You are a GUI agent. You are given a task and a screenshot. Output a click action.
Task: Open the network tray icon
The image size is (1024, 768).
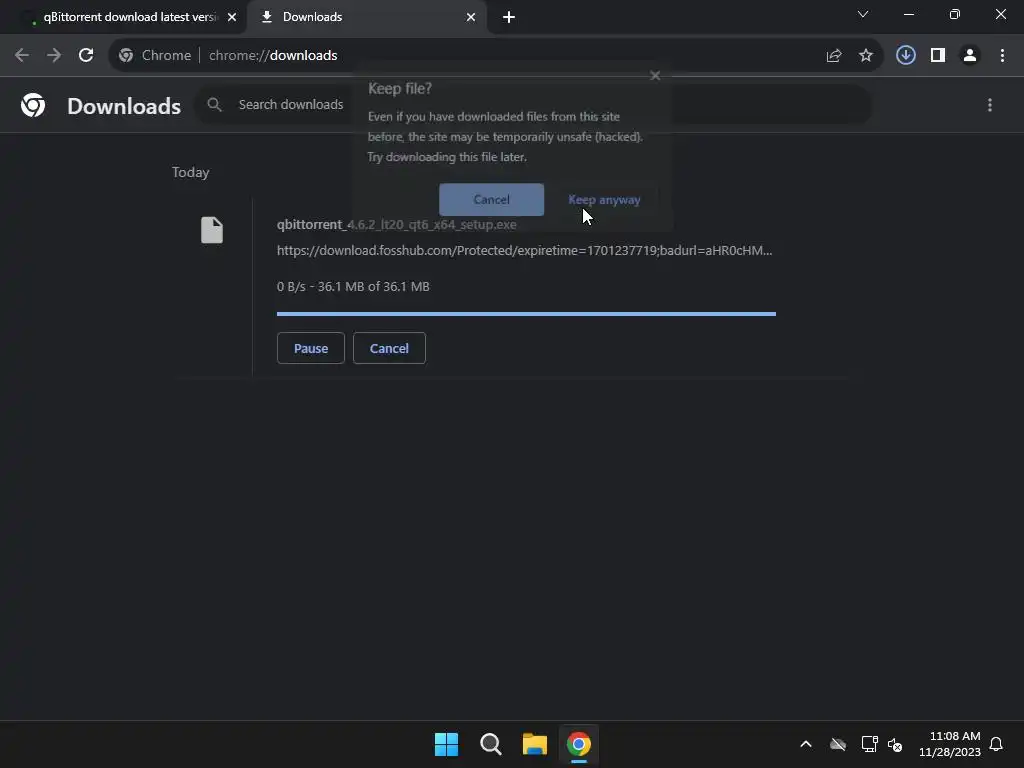pyautogui.click(x=869, y=744)
